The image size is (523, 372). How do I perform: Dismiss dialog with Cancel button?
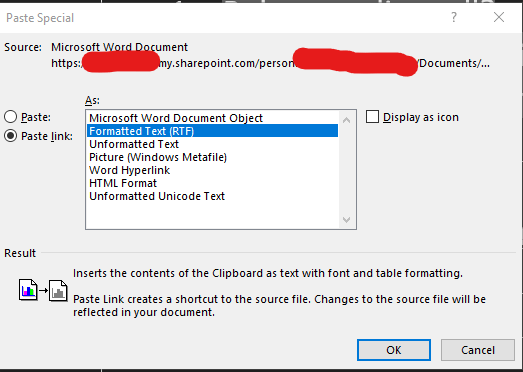point(478,350)
